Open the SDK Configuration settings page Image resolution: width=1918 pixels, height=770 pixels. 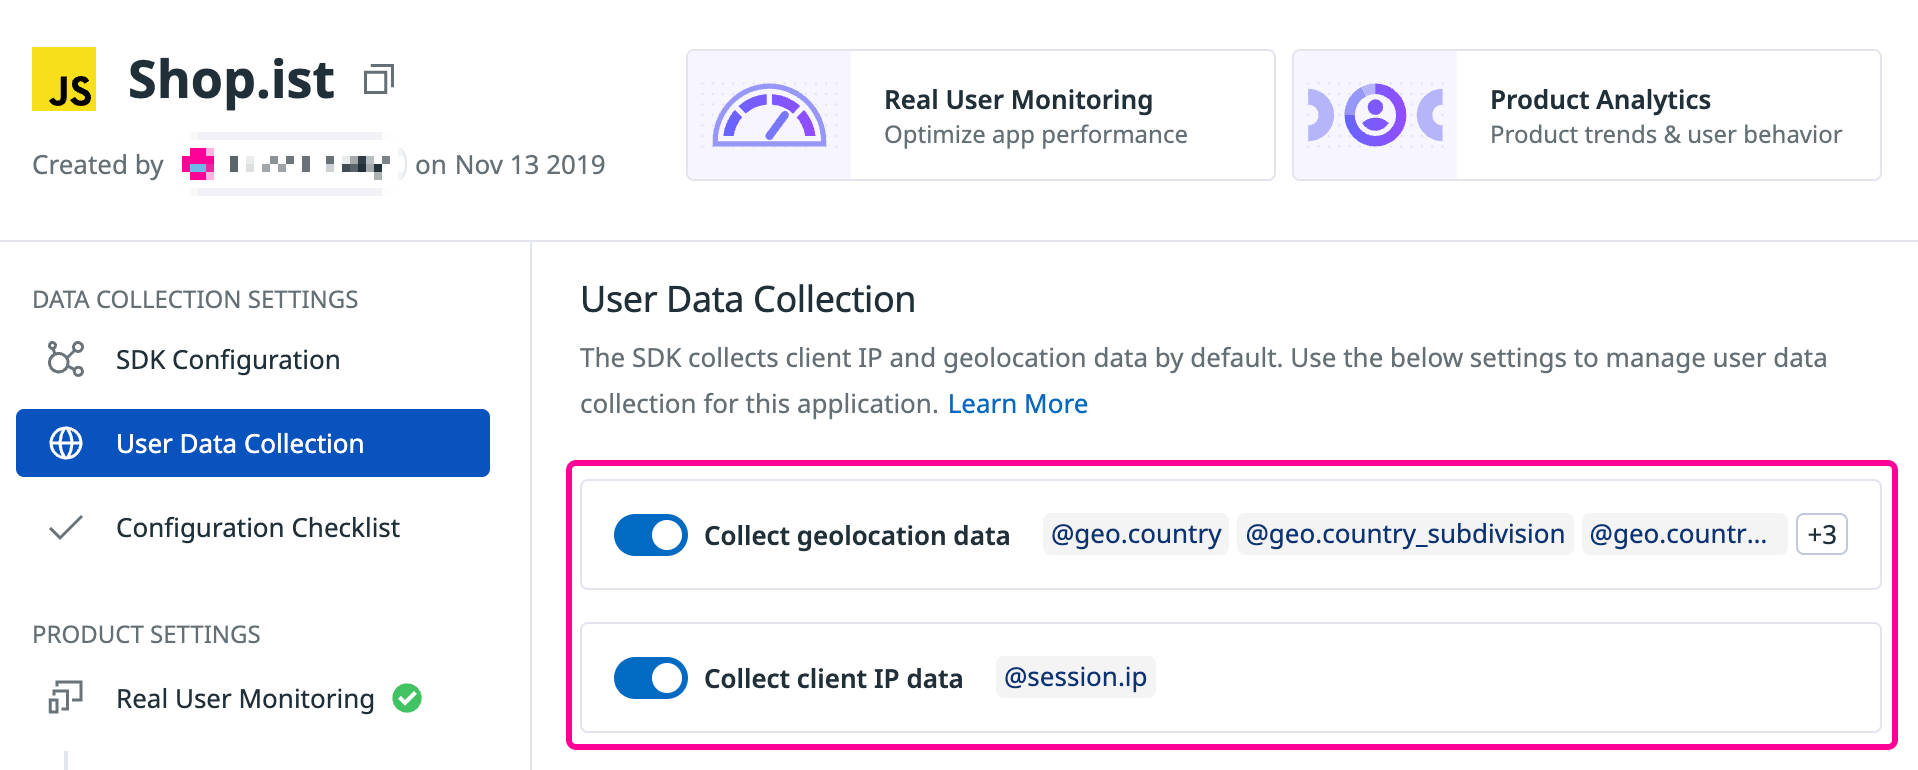coord(228,360)
